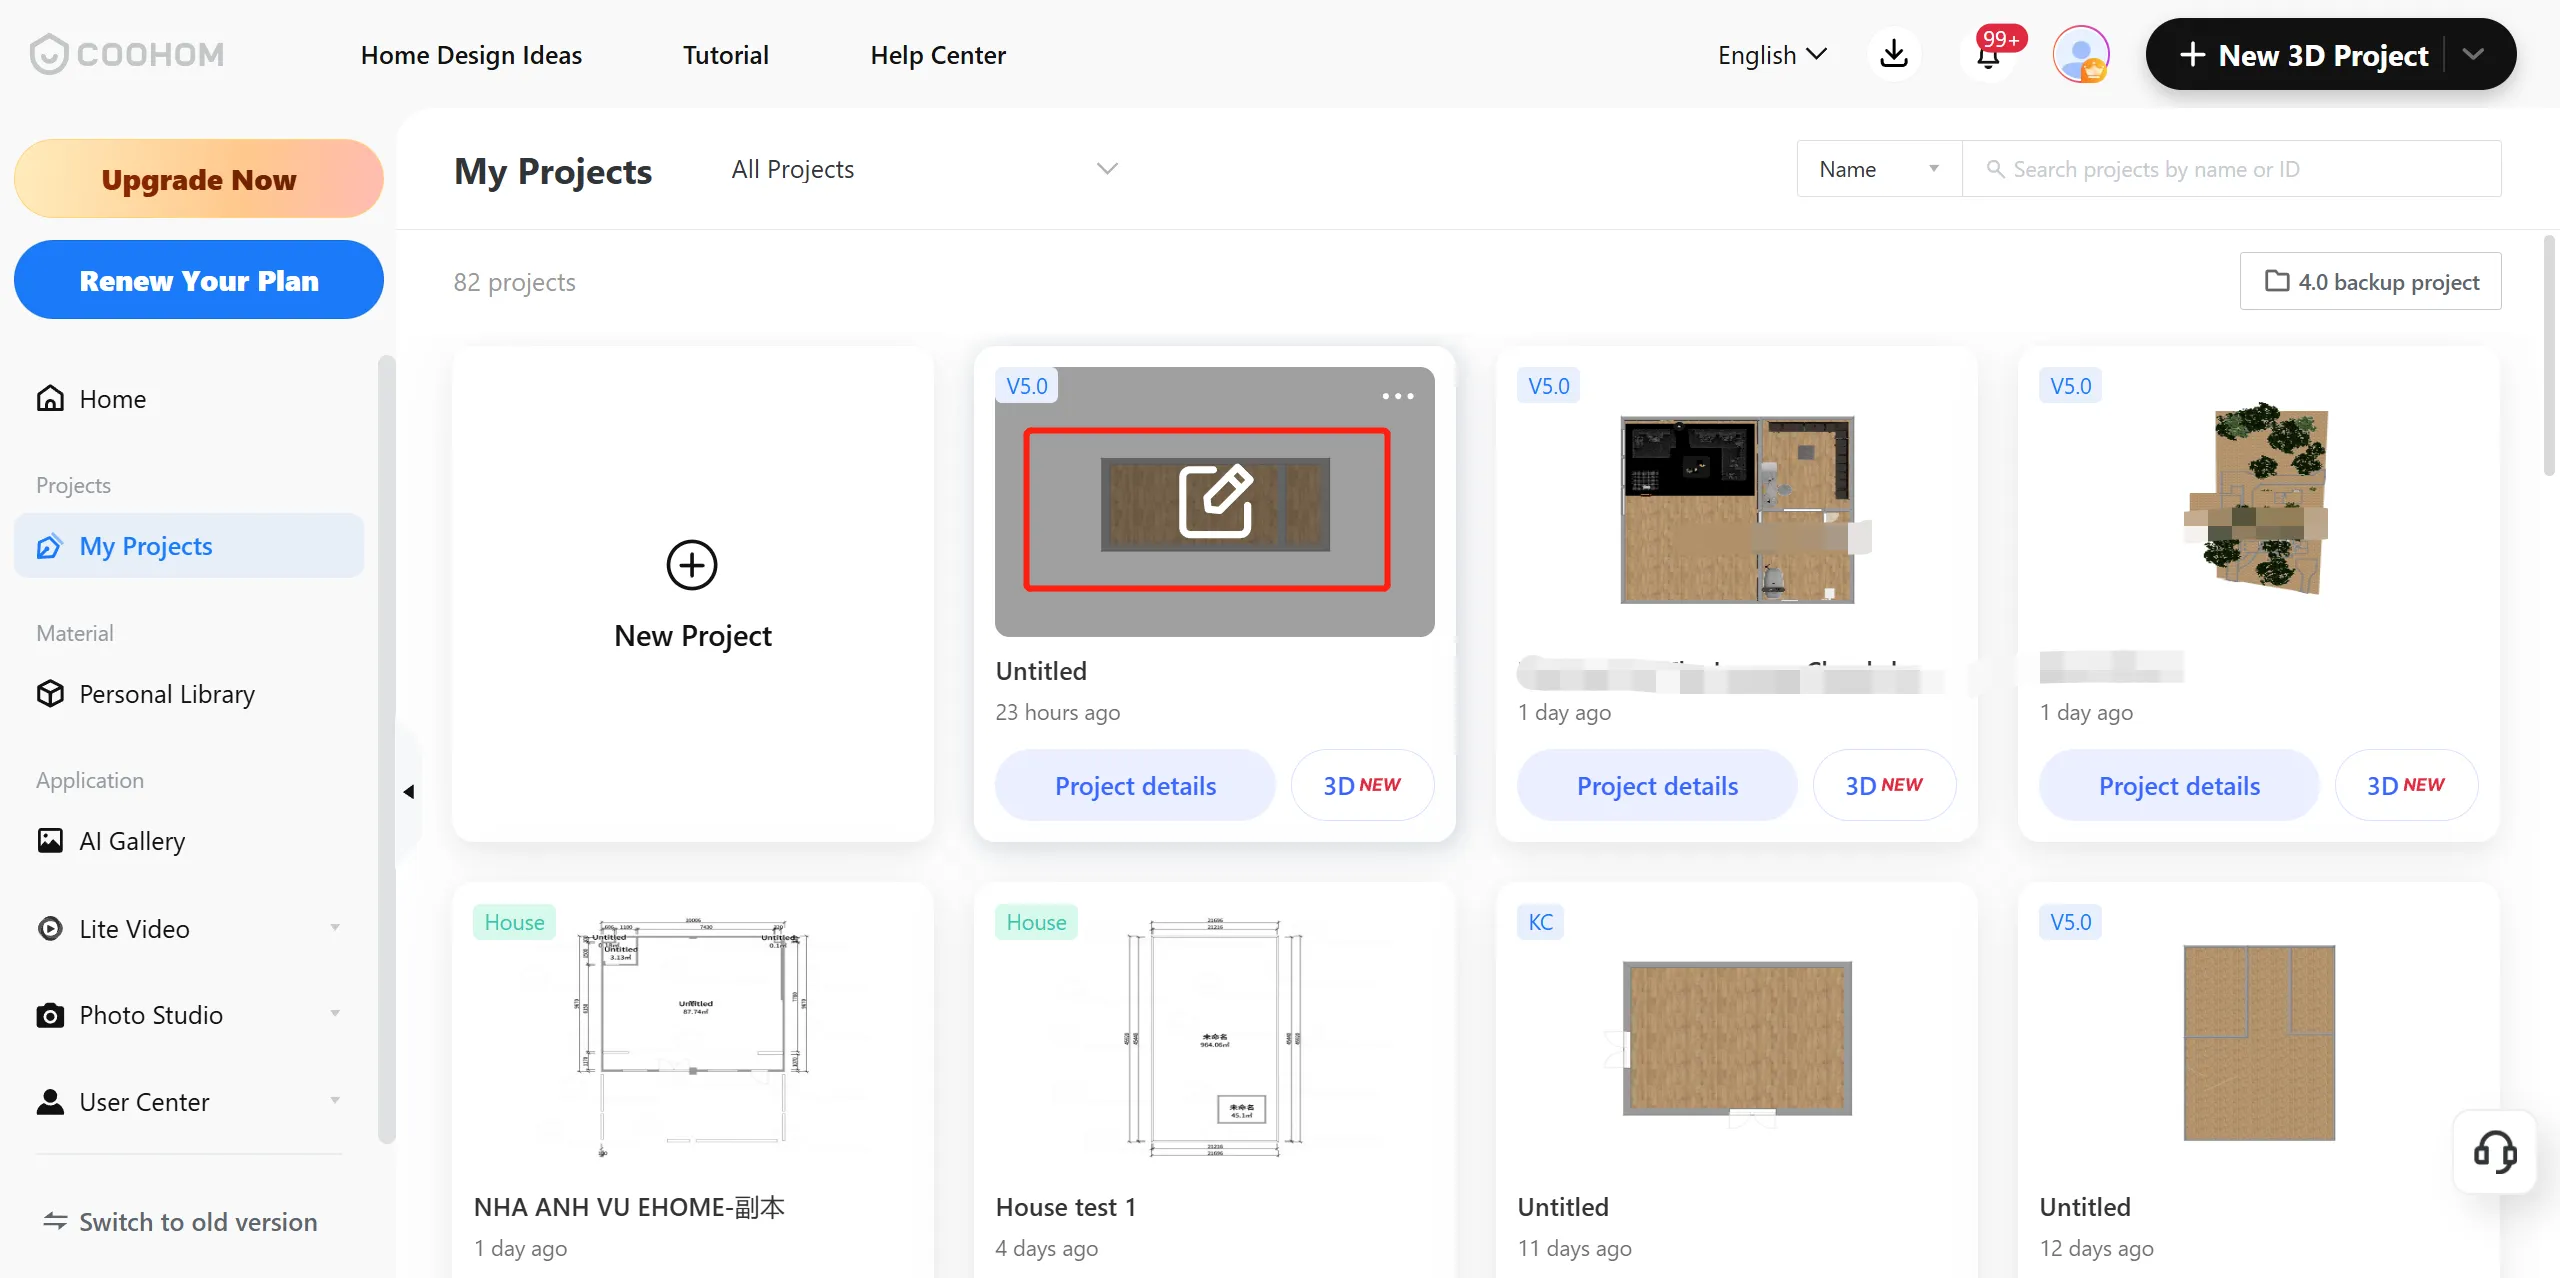Open the notifications bell icon
This screenshot has width=2560, height=1278.
pos(1988,56)
